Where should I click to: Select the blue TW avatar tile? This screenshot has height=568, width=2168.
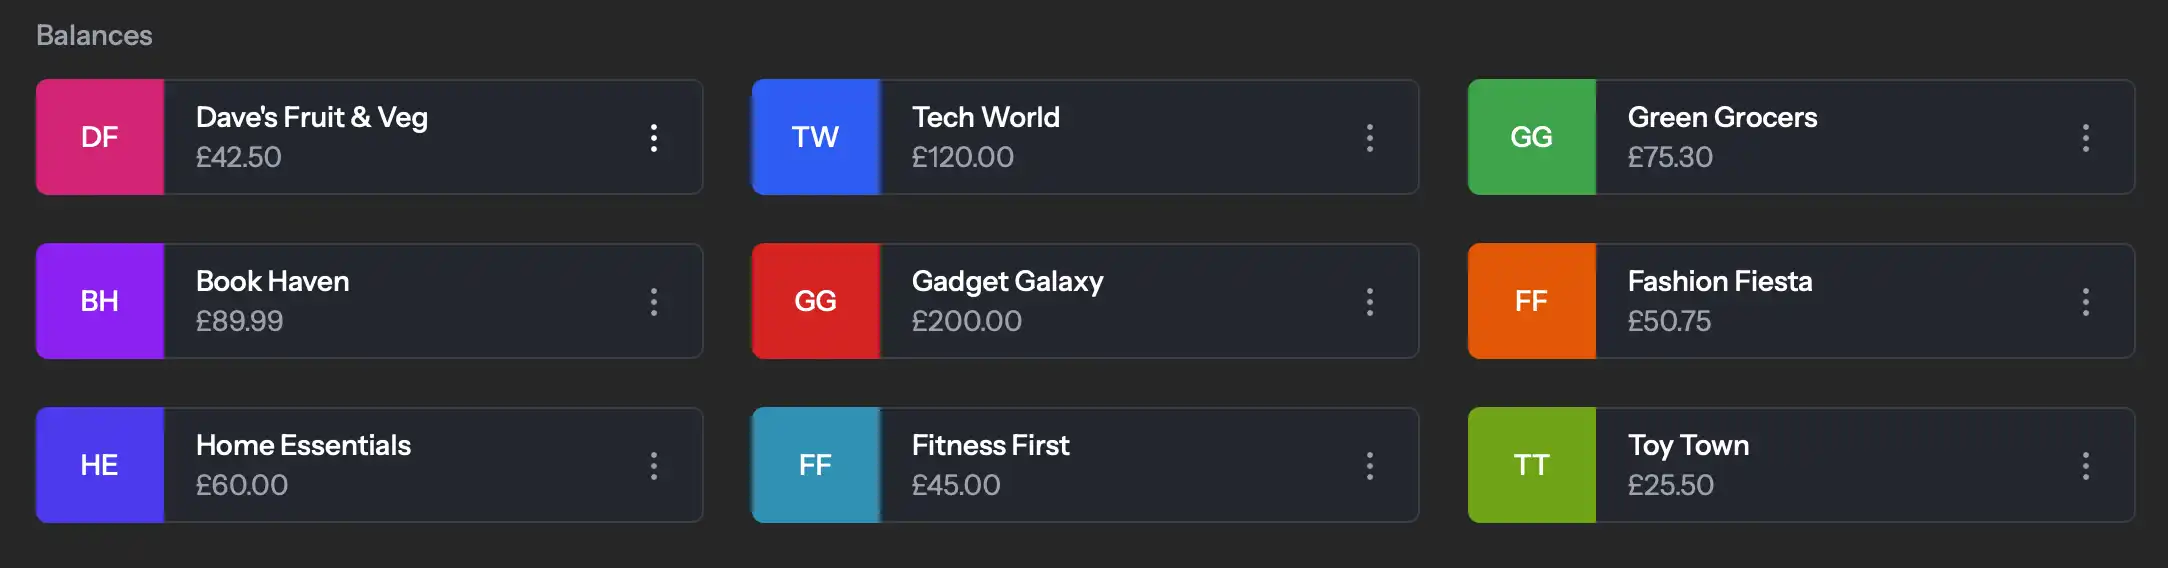tap(816, 138)
